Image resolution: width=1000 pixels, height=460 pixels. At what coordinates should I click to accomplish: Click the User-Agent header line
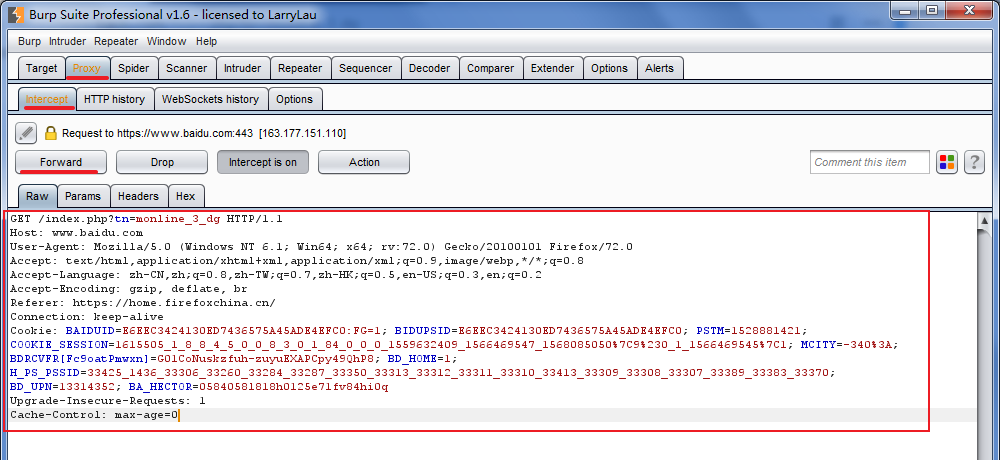point(321,247)
